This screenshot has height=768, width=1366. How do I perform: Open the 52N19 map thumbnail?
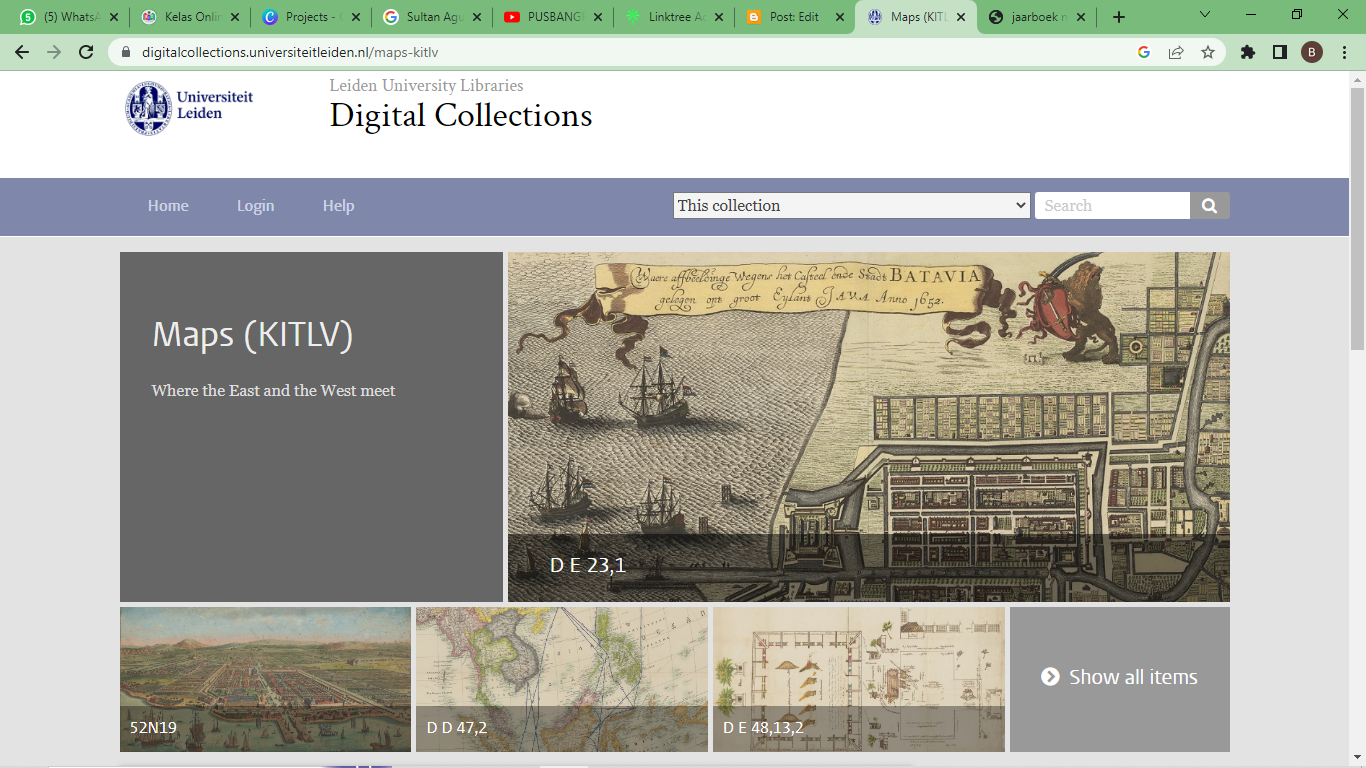point(265,679)
